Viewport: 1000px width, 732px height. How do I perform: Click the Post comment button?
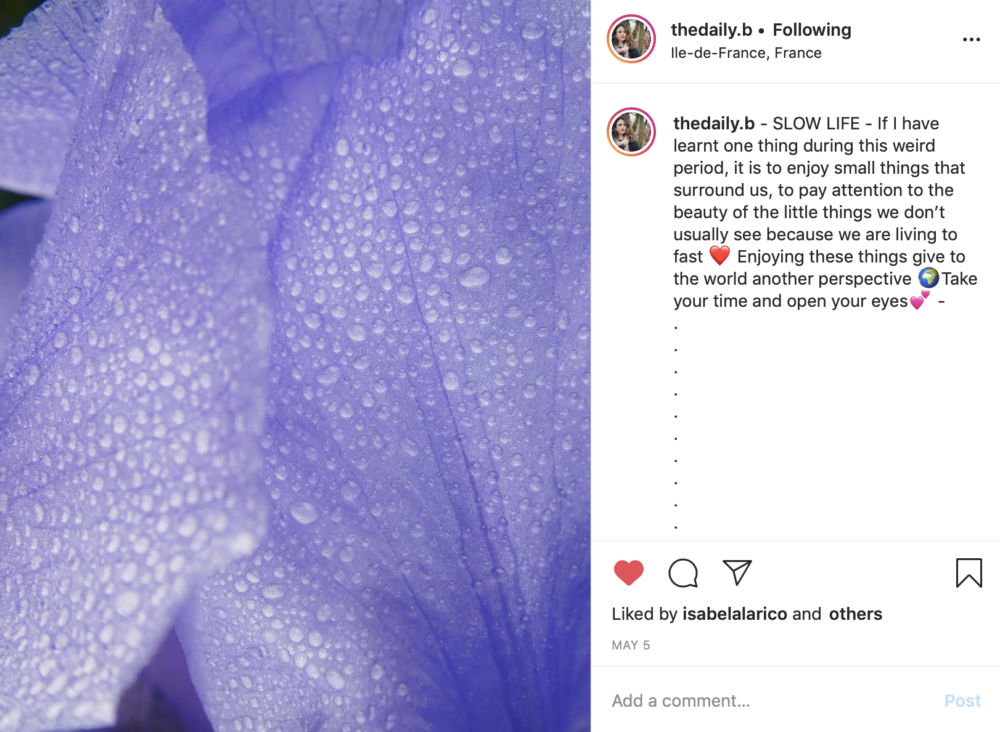pos(962,701)
